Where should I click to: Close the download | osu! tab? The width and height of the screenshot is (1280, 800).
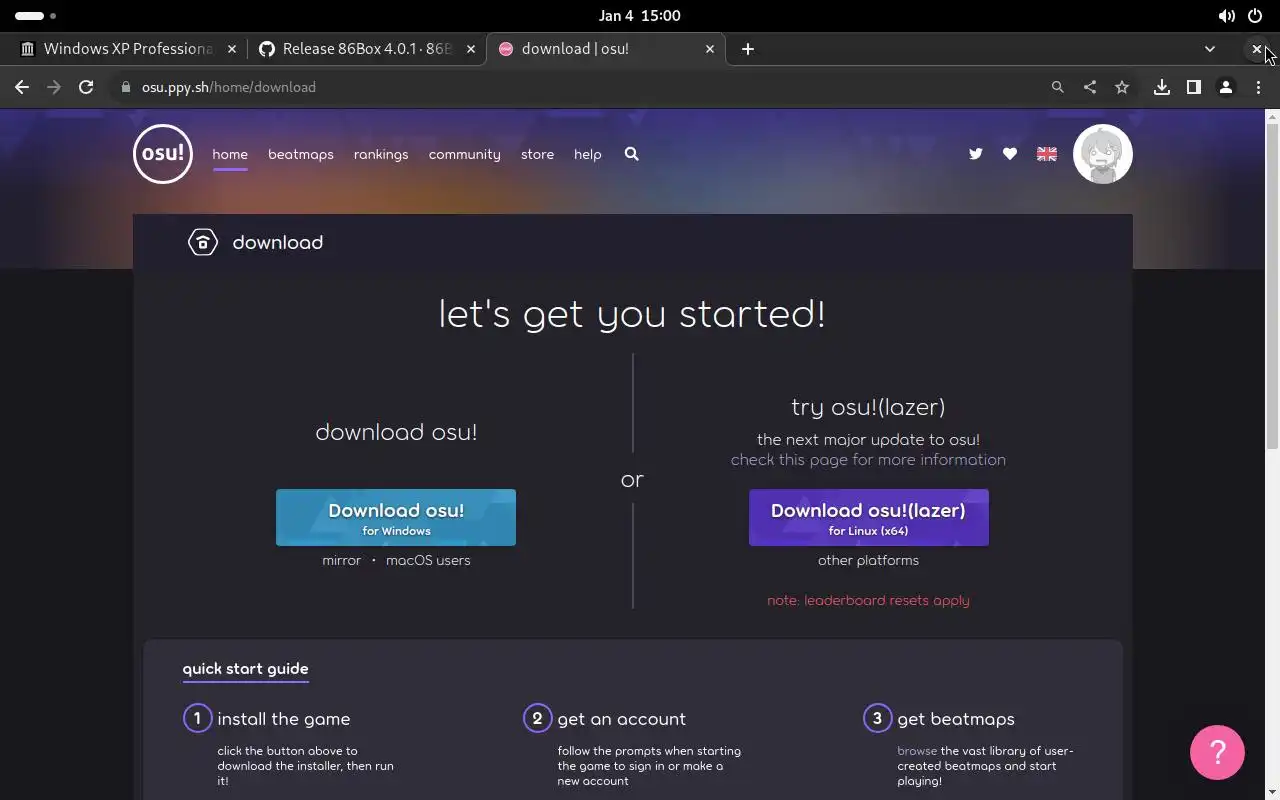pyautogui.click(x=710, y=49)
